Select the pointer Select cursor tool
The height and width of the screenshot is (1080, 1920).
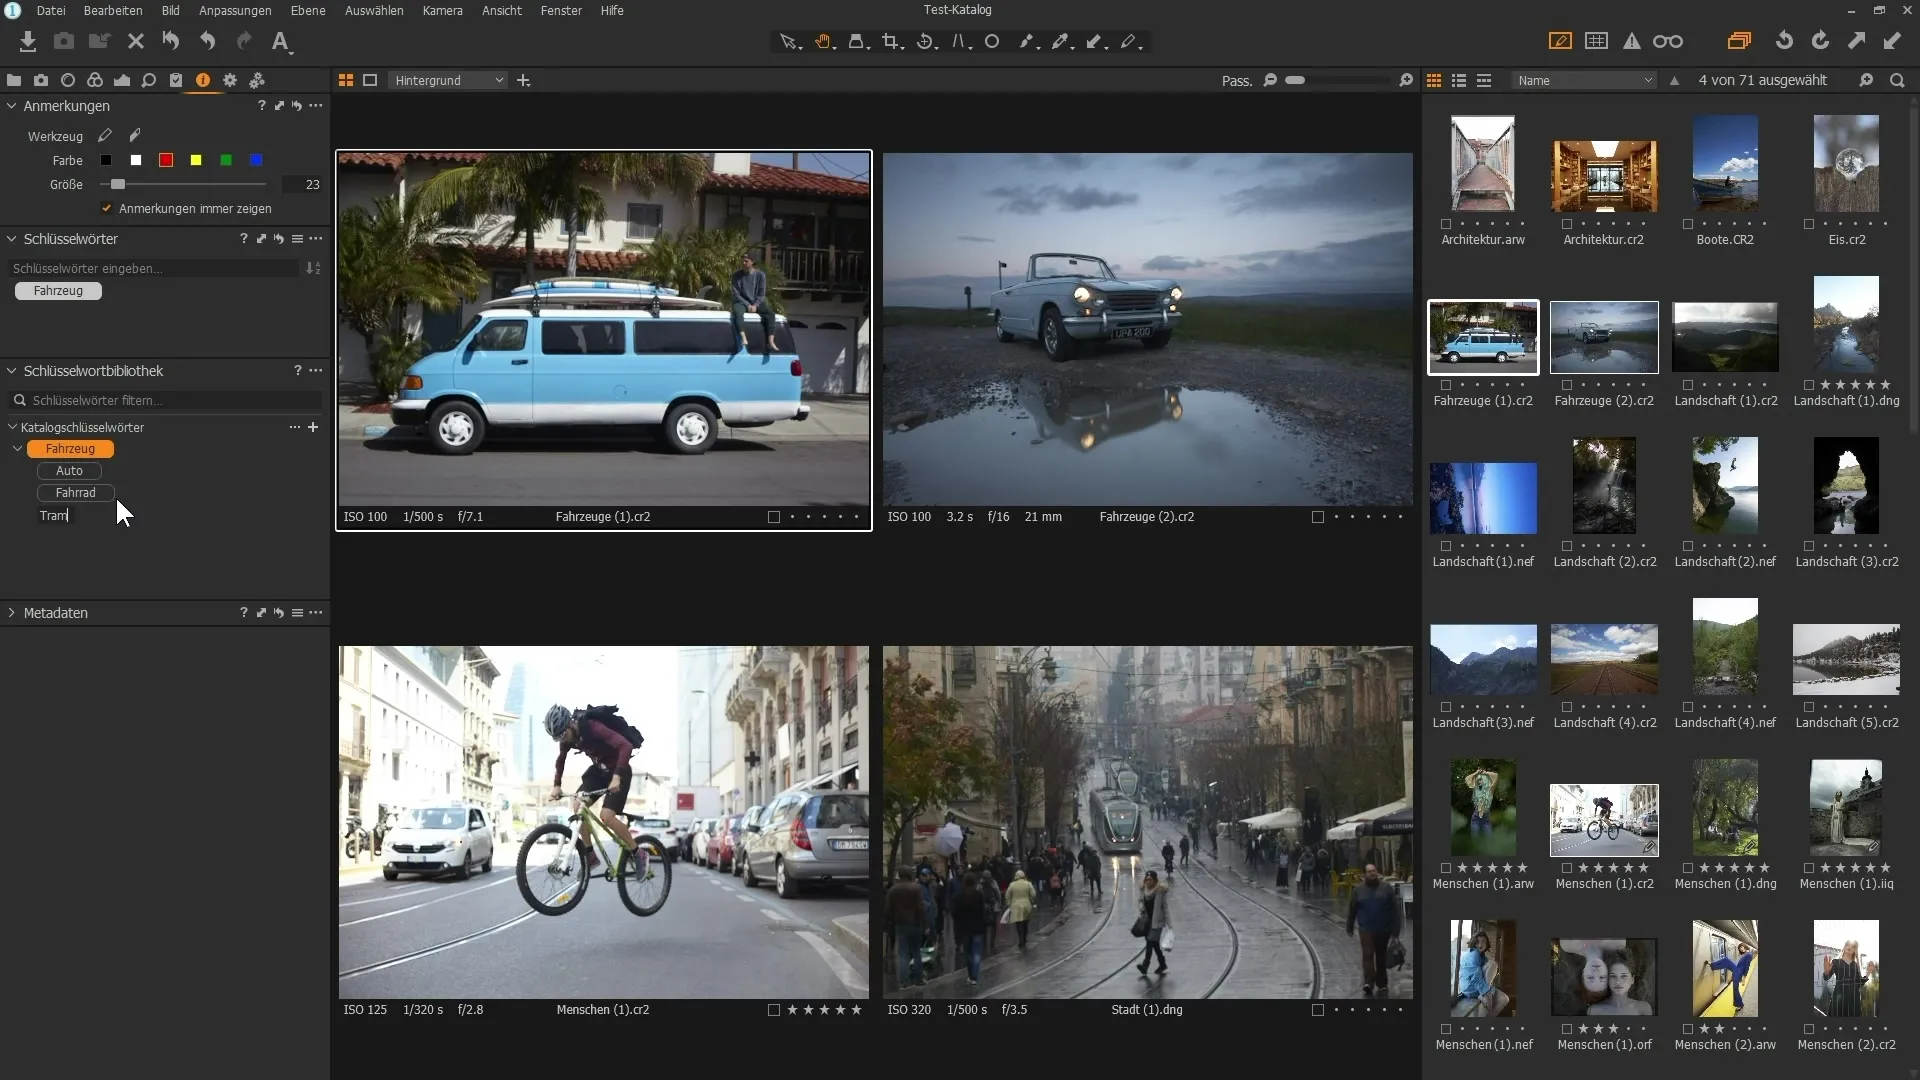789,42
